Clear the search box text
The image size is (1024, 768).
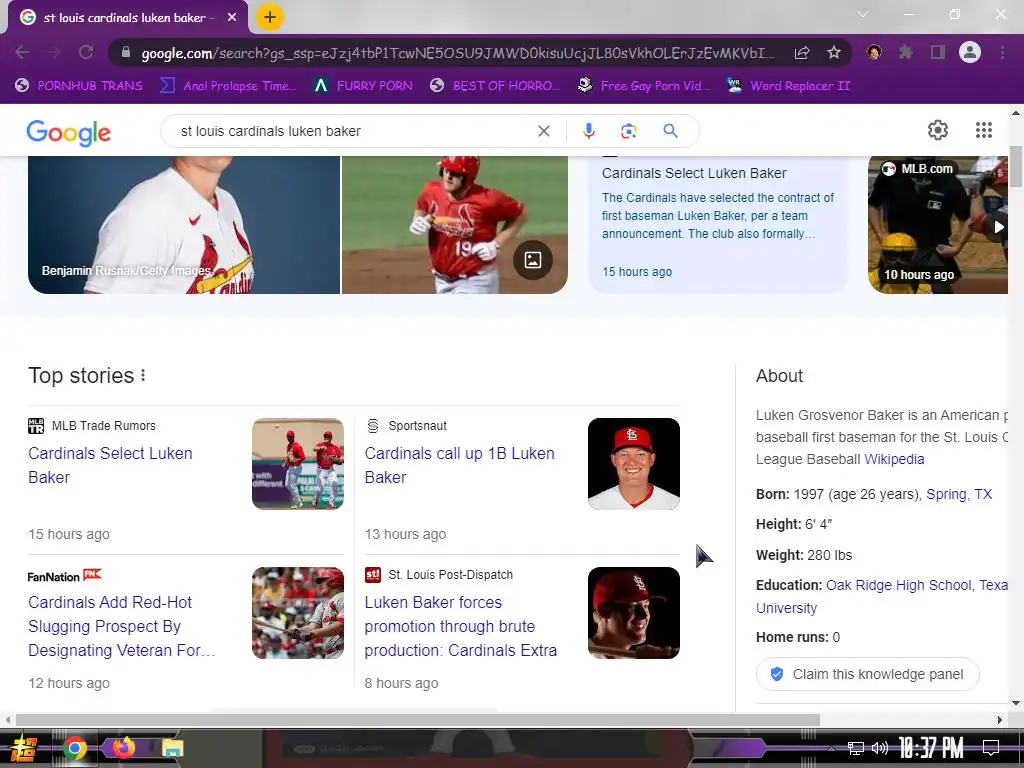point(543,131)
